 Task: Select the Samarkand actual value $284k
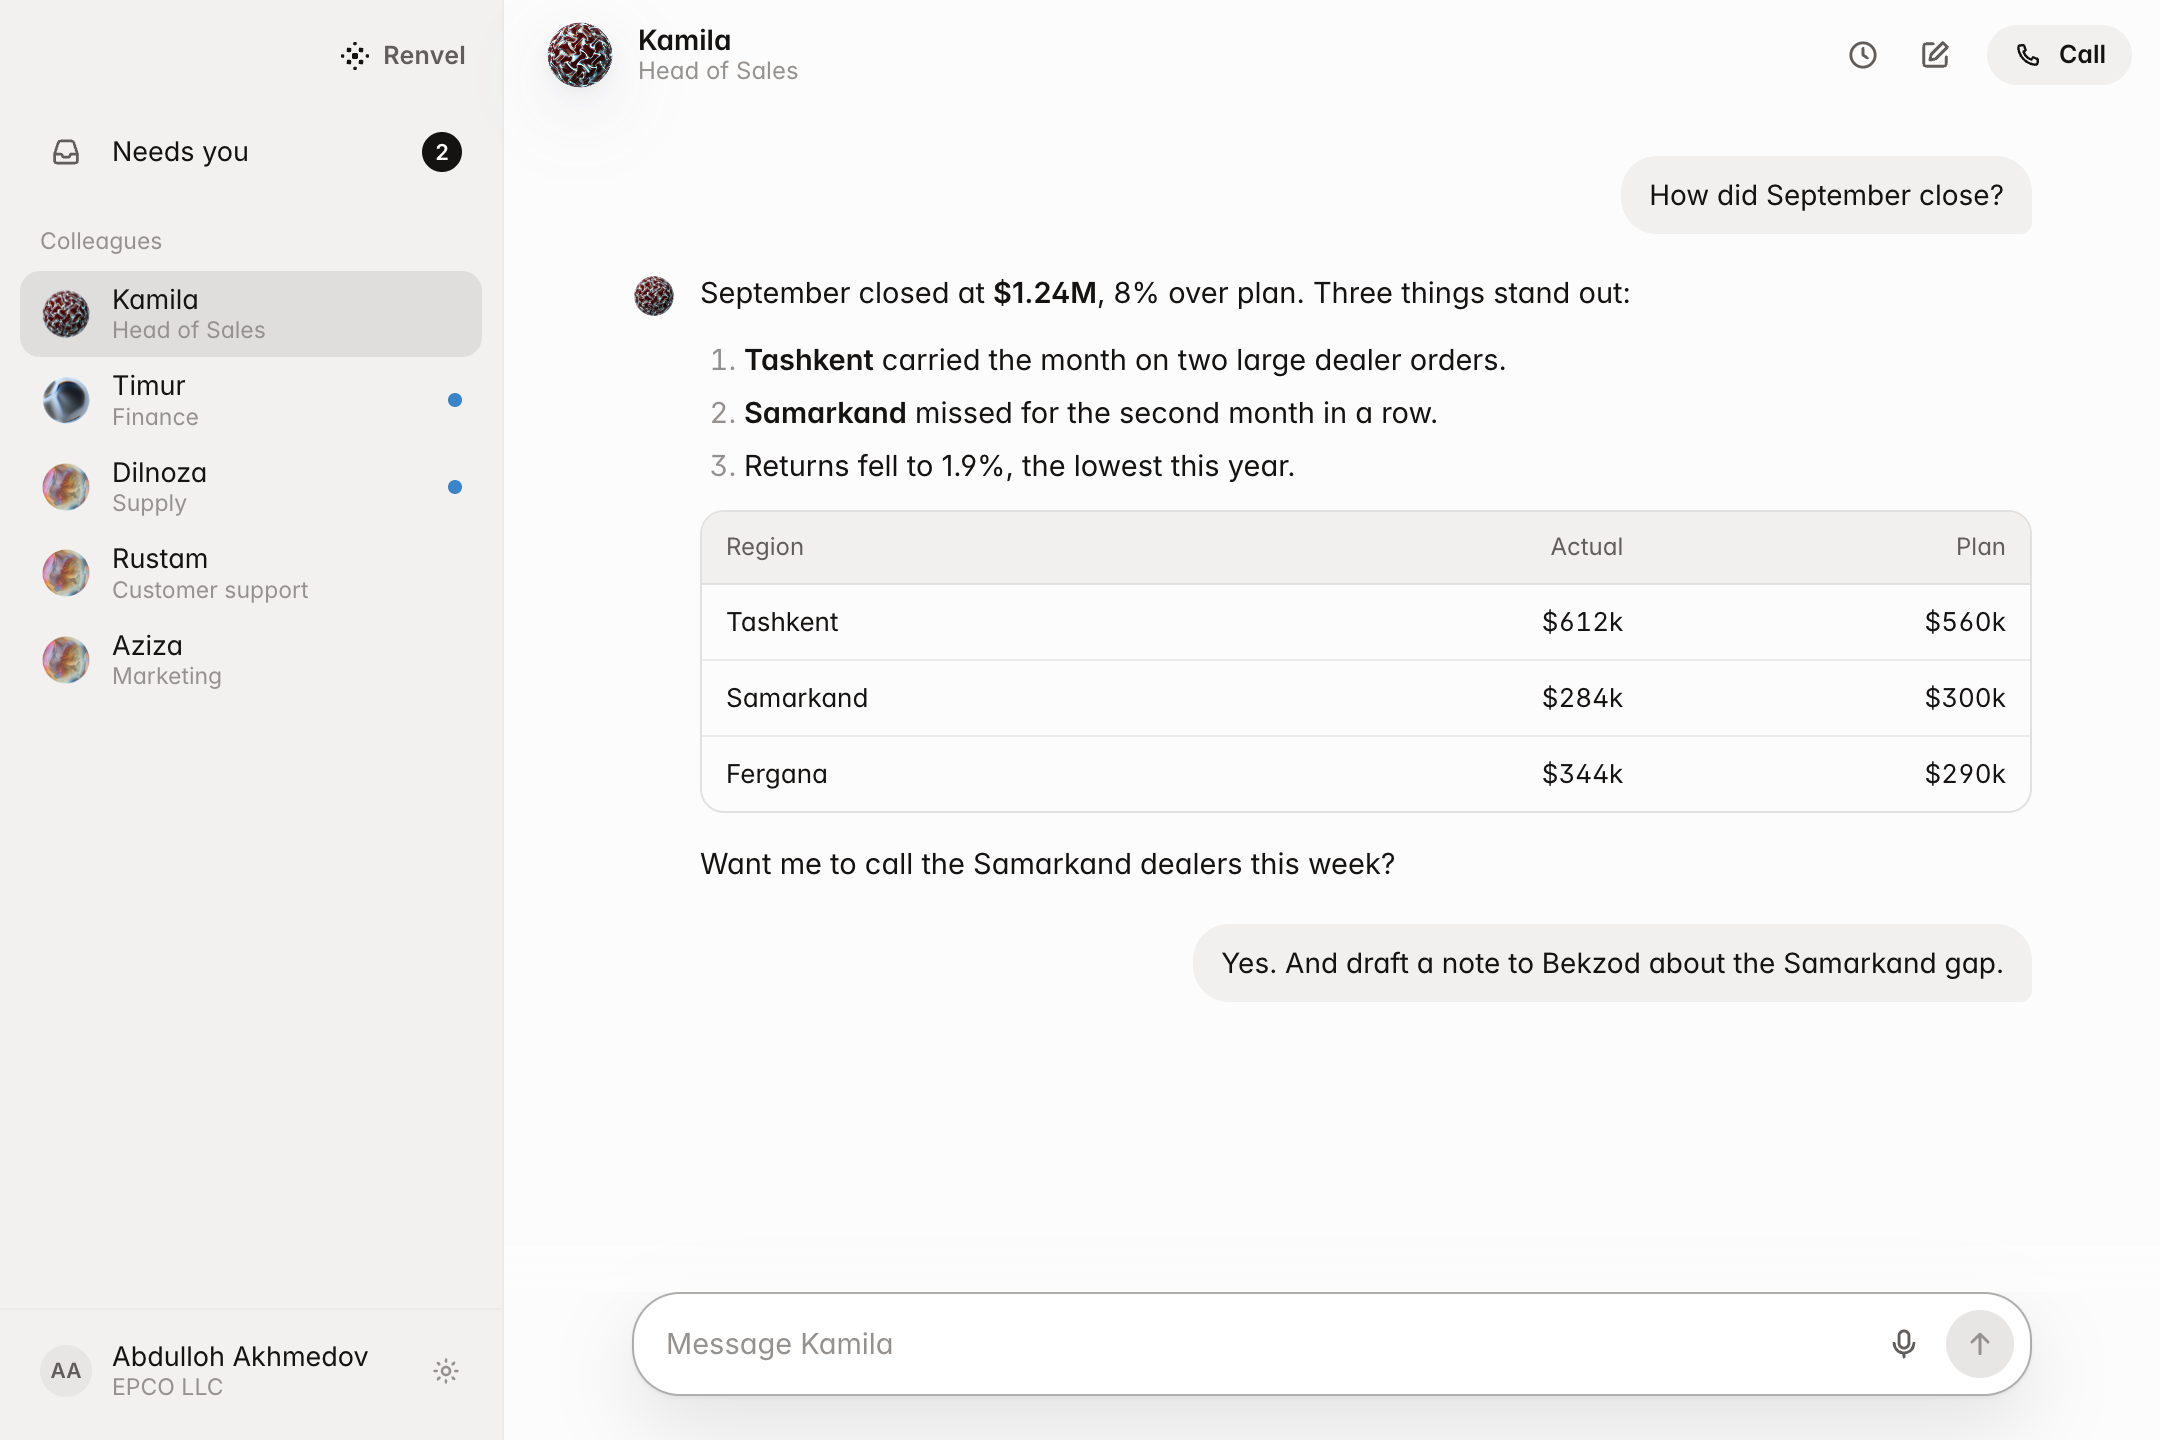pos(1582,698)
